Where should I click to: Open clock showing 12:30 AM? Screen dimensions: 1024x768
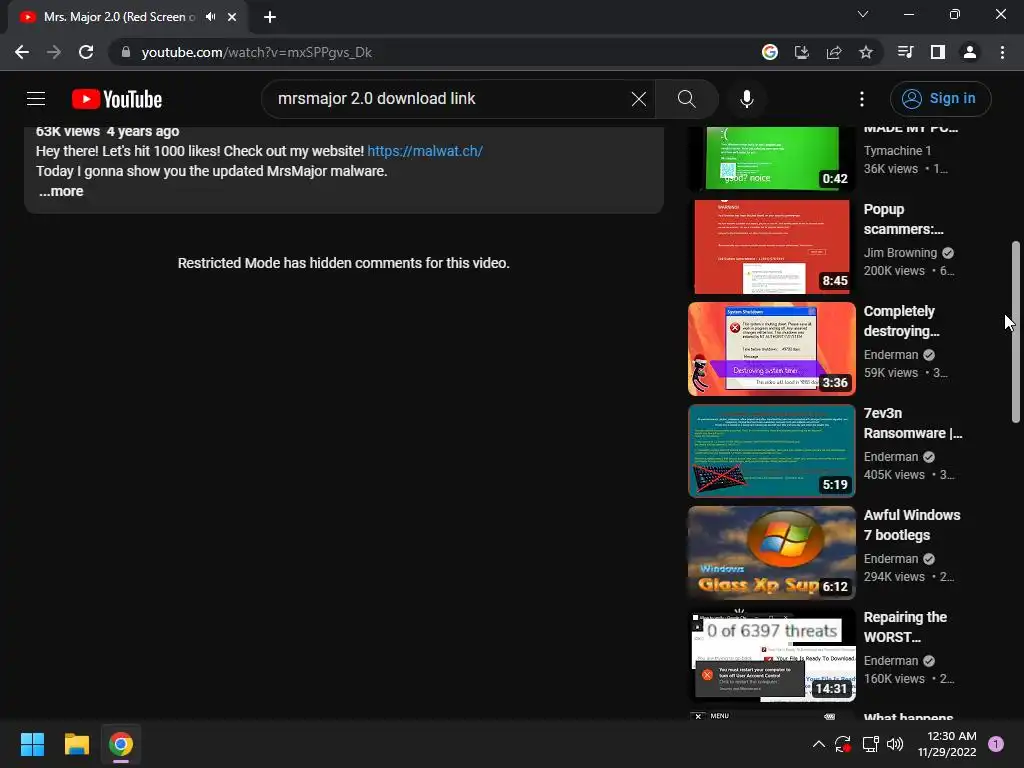pos(947,744)
